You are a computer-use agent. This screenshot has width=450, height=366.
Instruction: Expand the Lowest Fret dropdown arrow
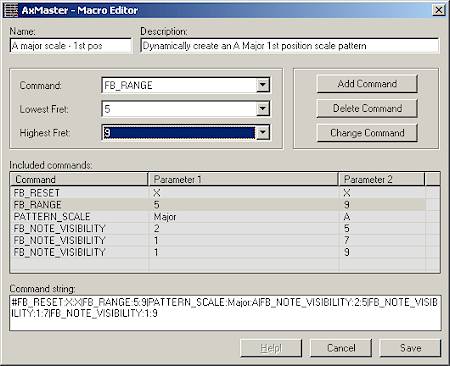pos(263,109)
